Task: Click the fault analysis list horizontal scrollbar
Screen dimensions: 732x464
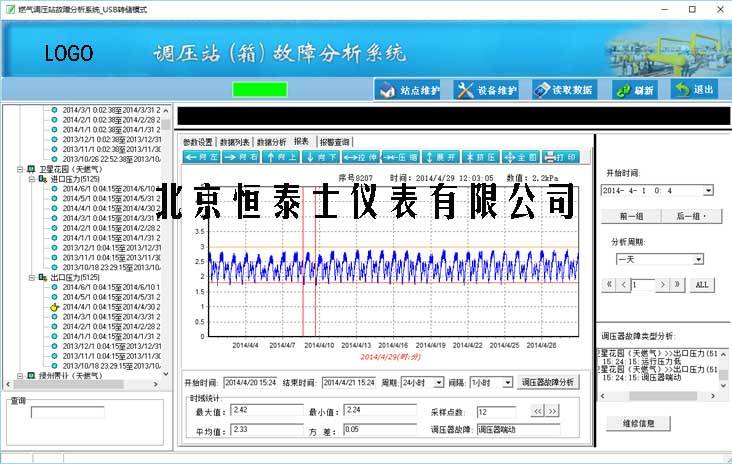Action: pyautogui.click(x=657, y=396)
